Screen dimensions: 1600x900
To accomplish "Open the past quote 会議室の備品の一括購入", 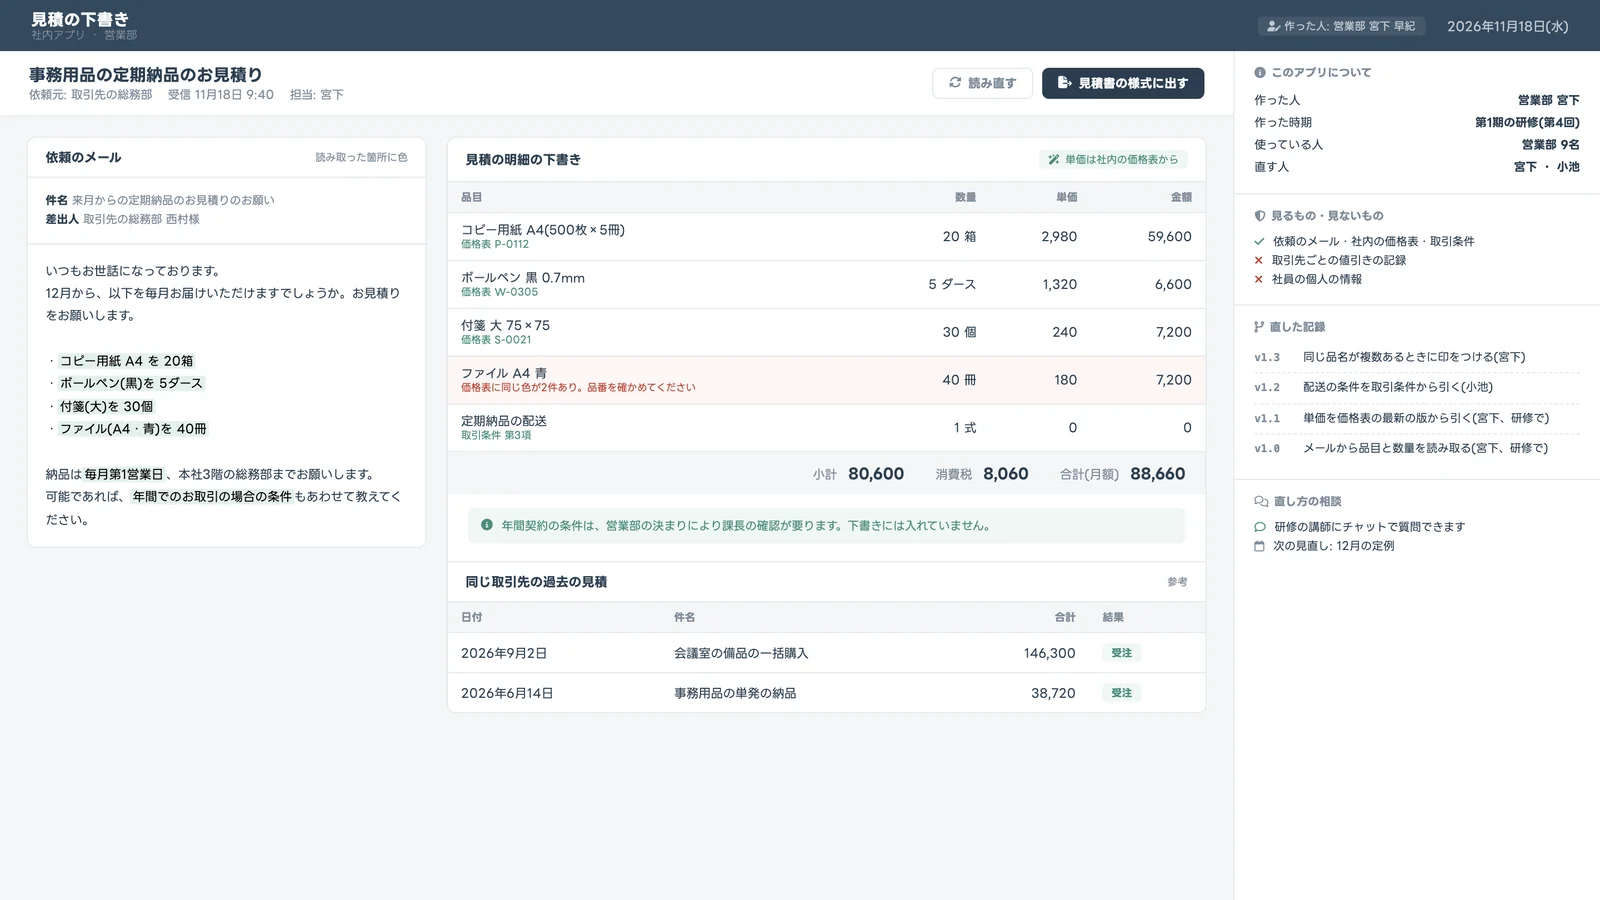I will 826,653.
